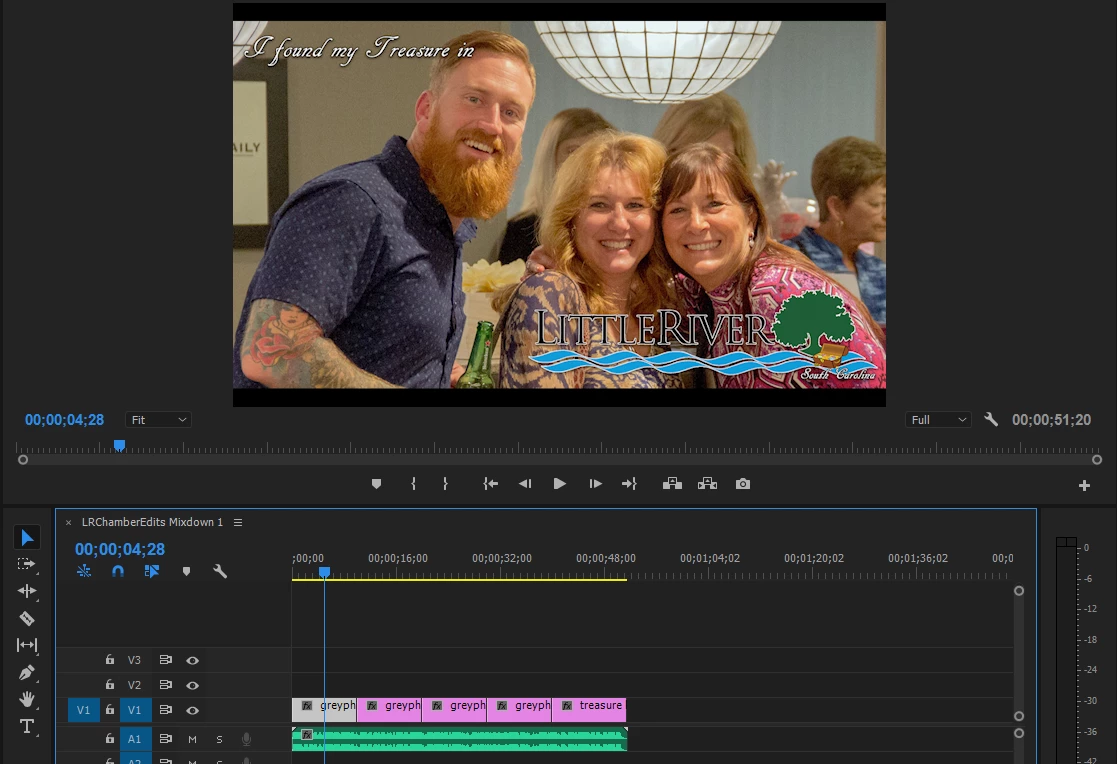Click Add Marker in Program Monitor
This screenshot has width=1117, height=764.
point(377,484)
